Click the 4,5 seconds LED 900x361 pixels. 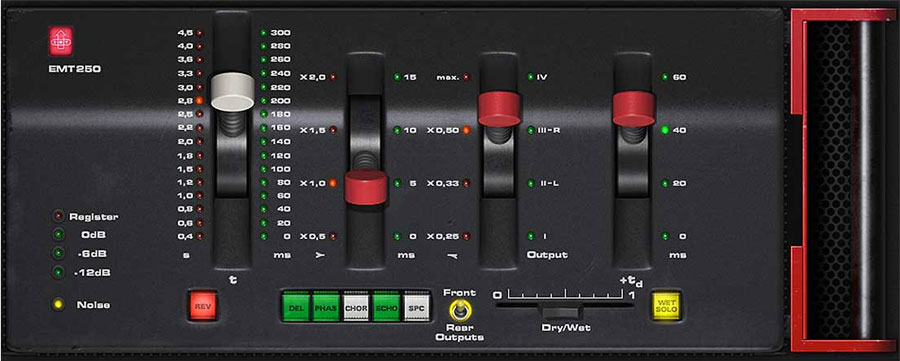199,33
